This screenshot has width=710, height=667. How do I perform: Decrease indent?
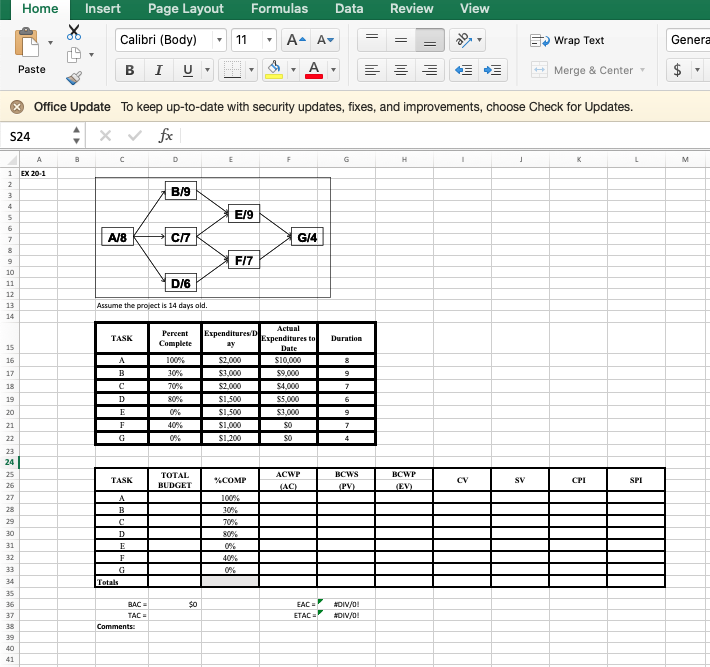coord(463,70)
